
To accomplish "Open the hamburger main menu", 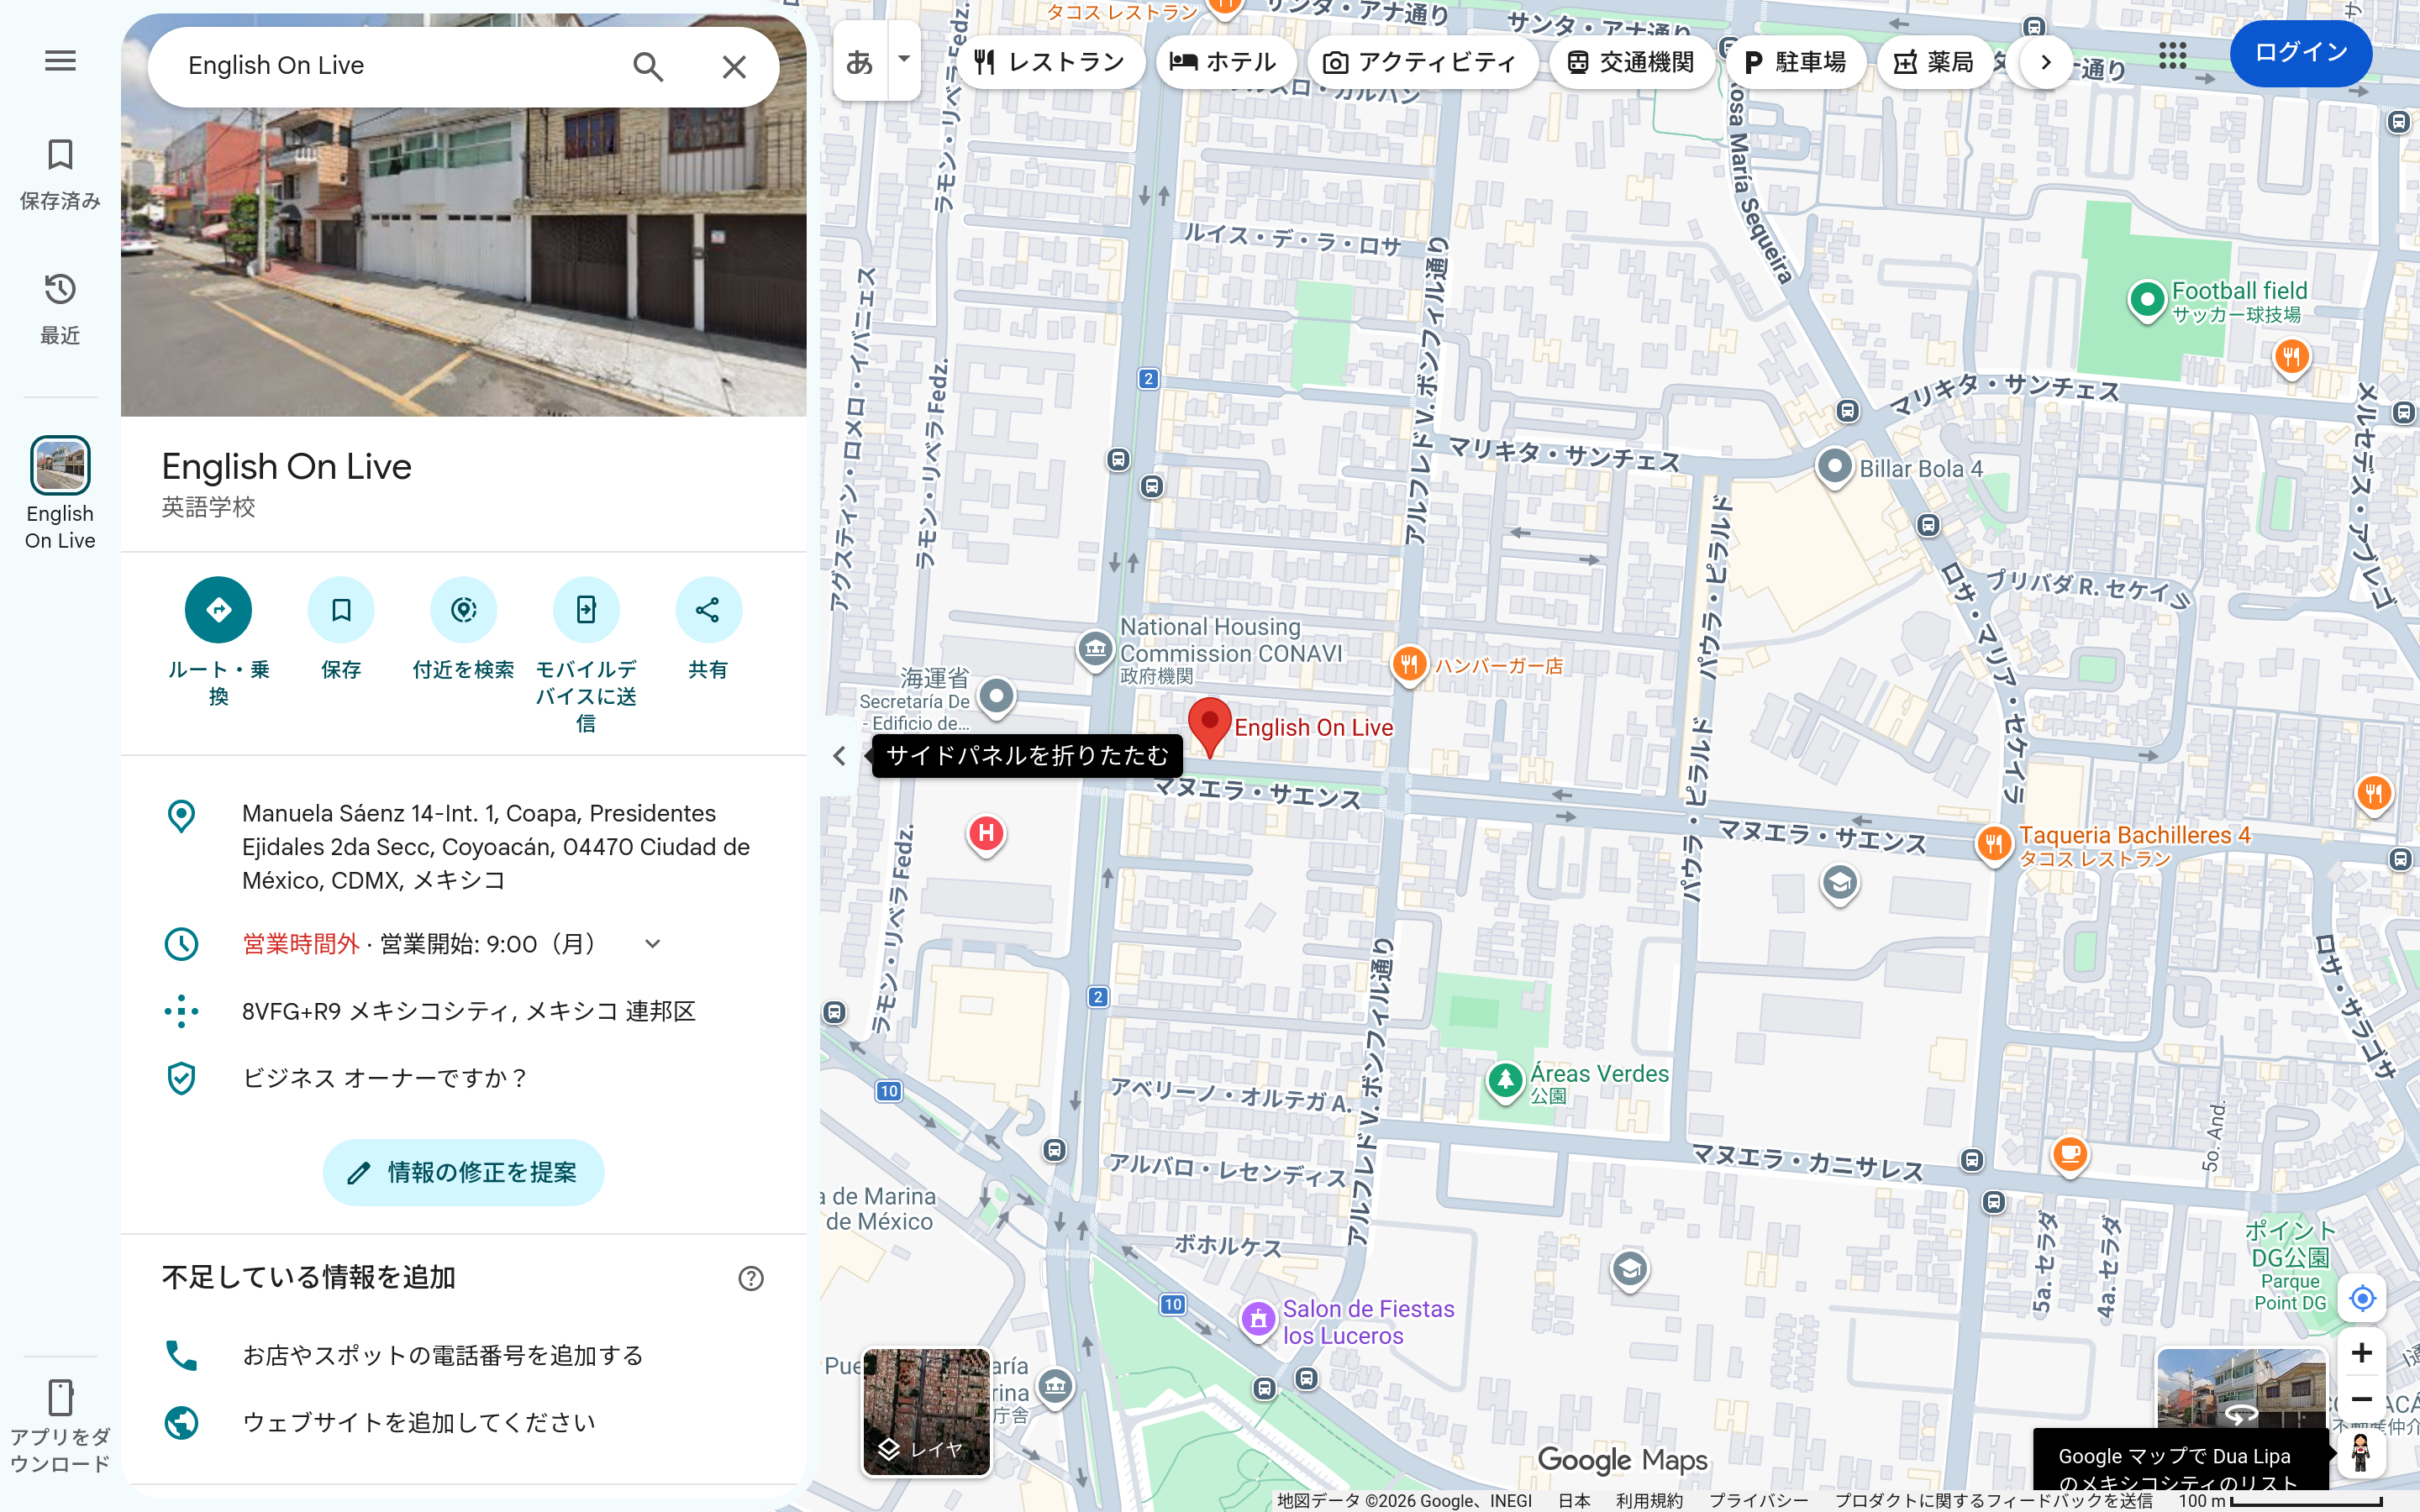I will [60, 61].
